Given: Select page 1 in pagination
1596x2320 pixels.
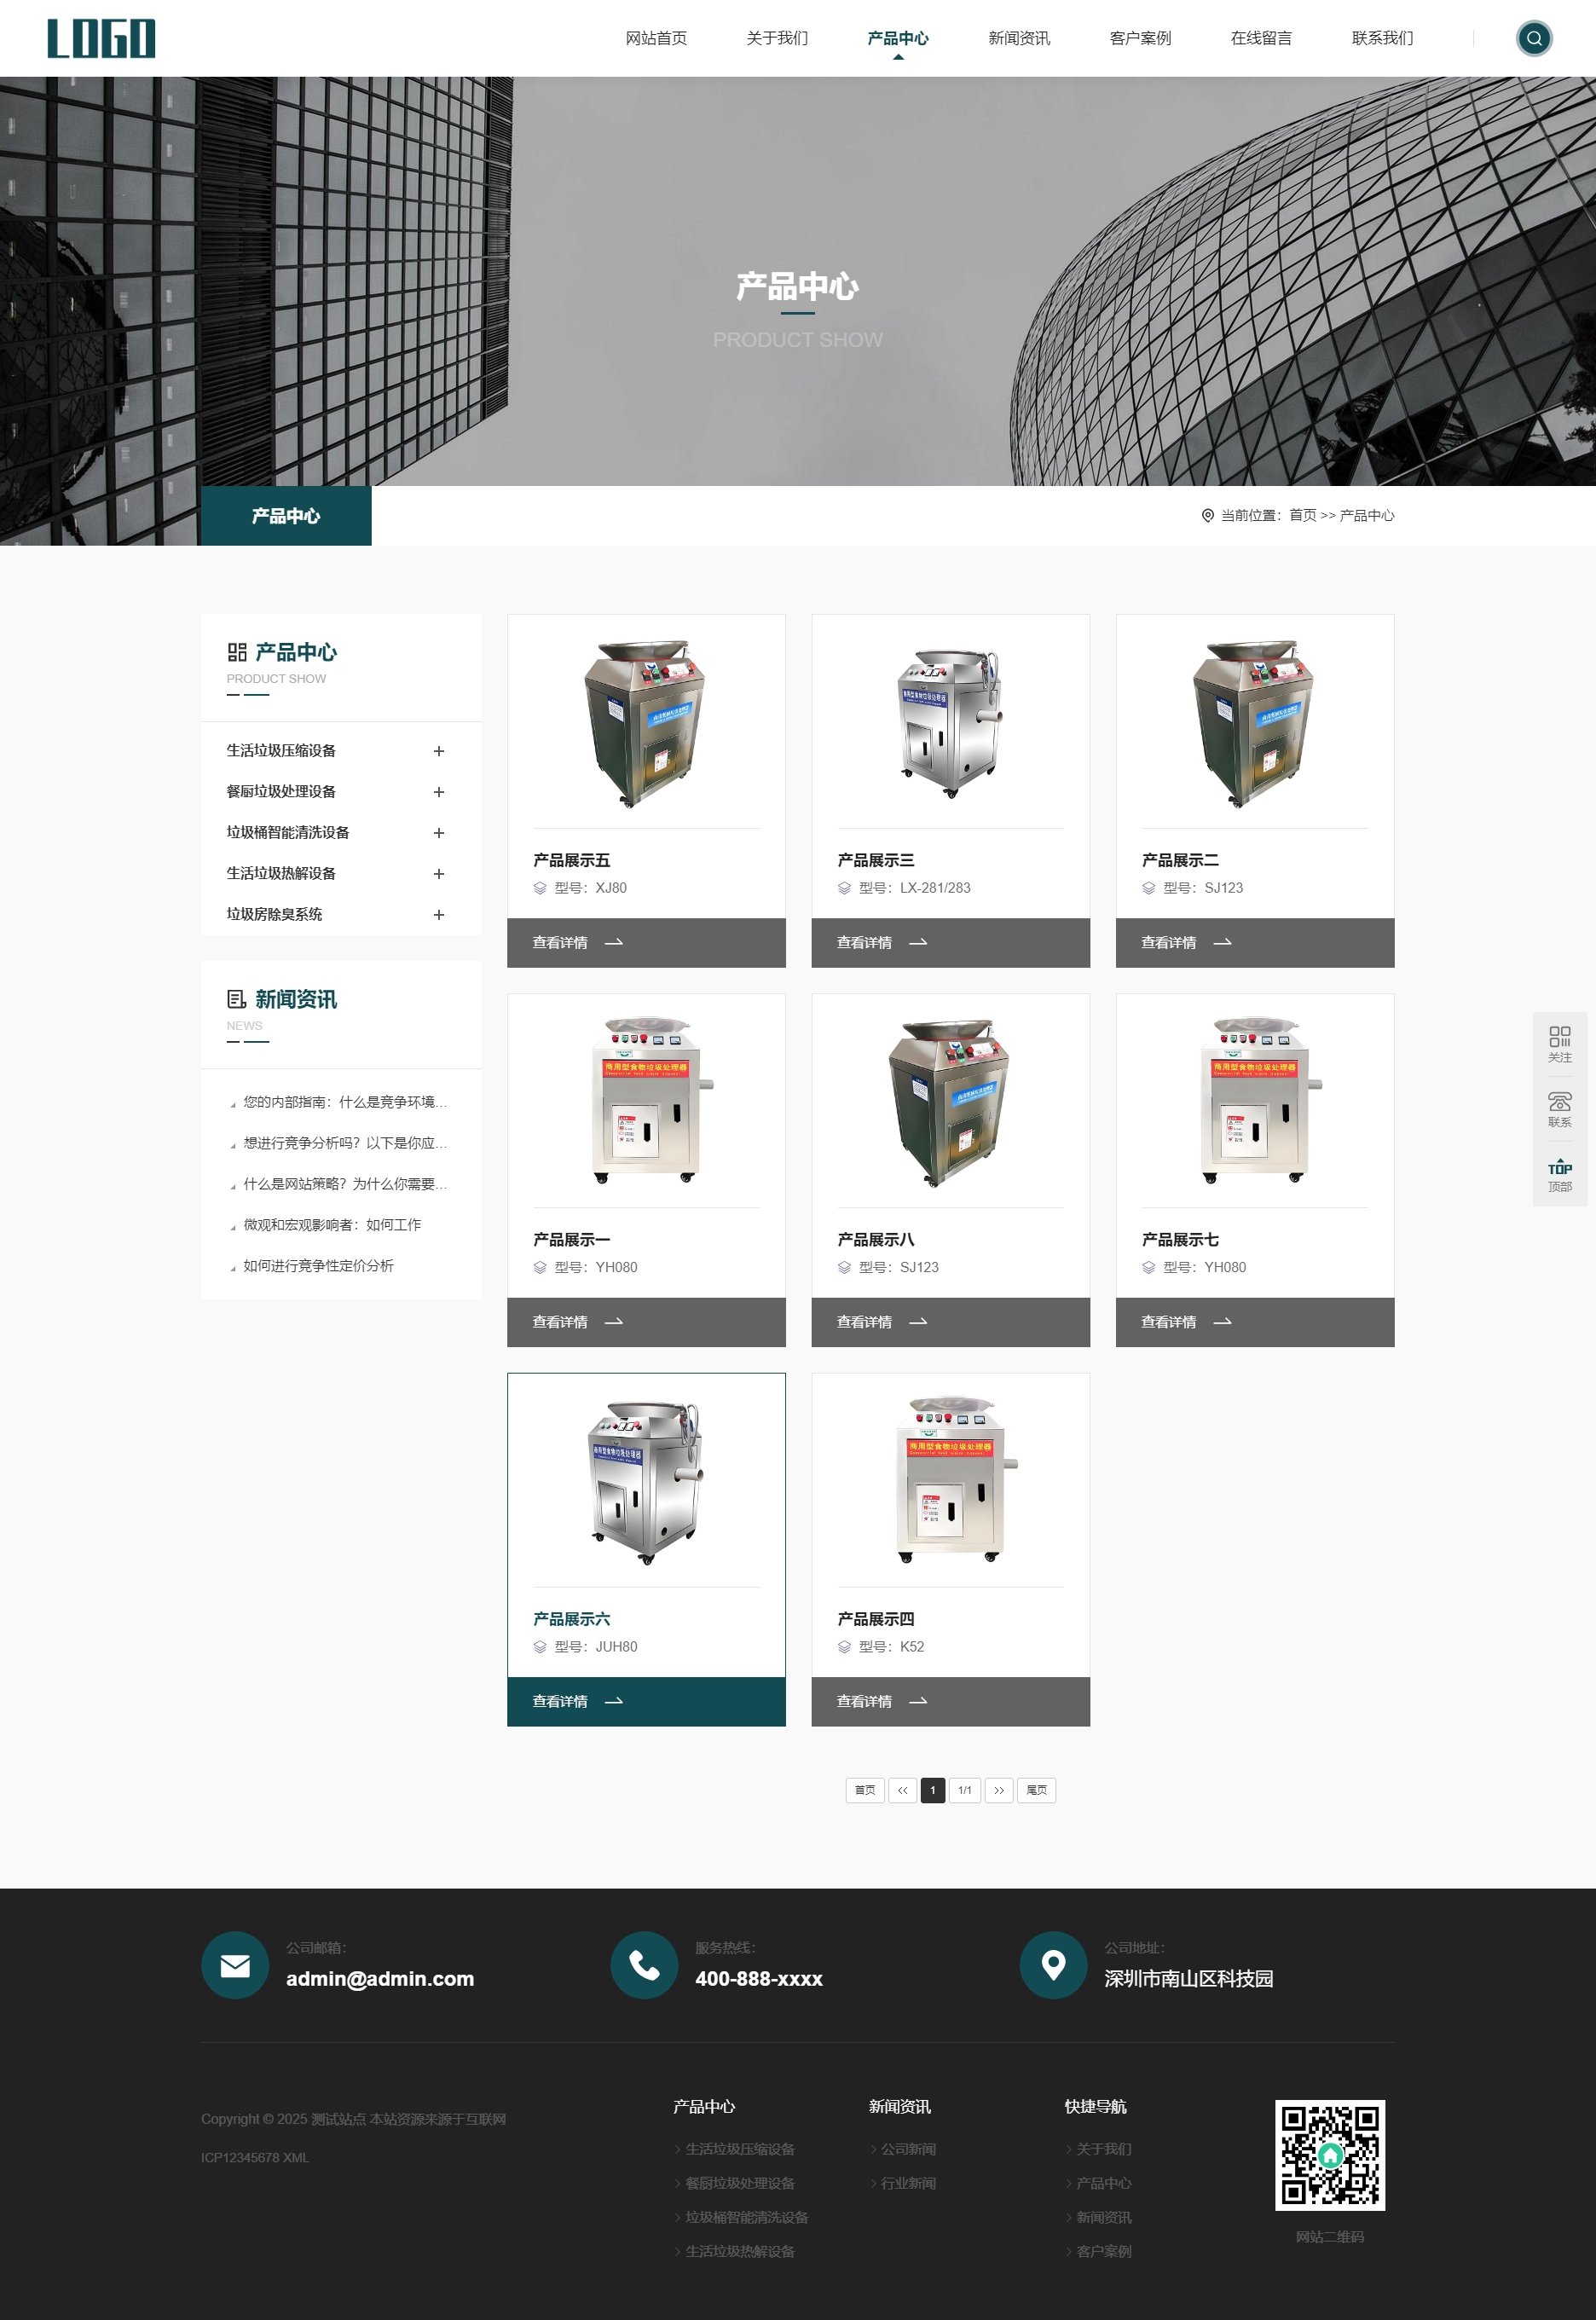Looking at the screenshot, I should click(x=932, y=1790).
